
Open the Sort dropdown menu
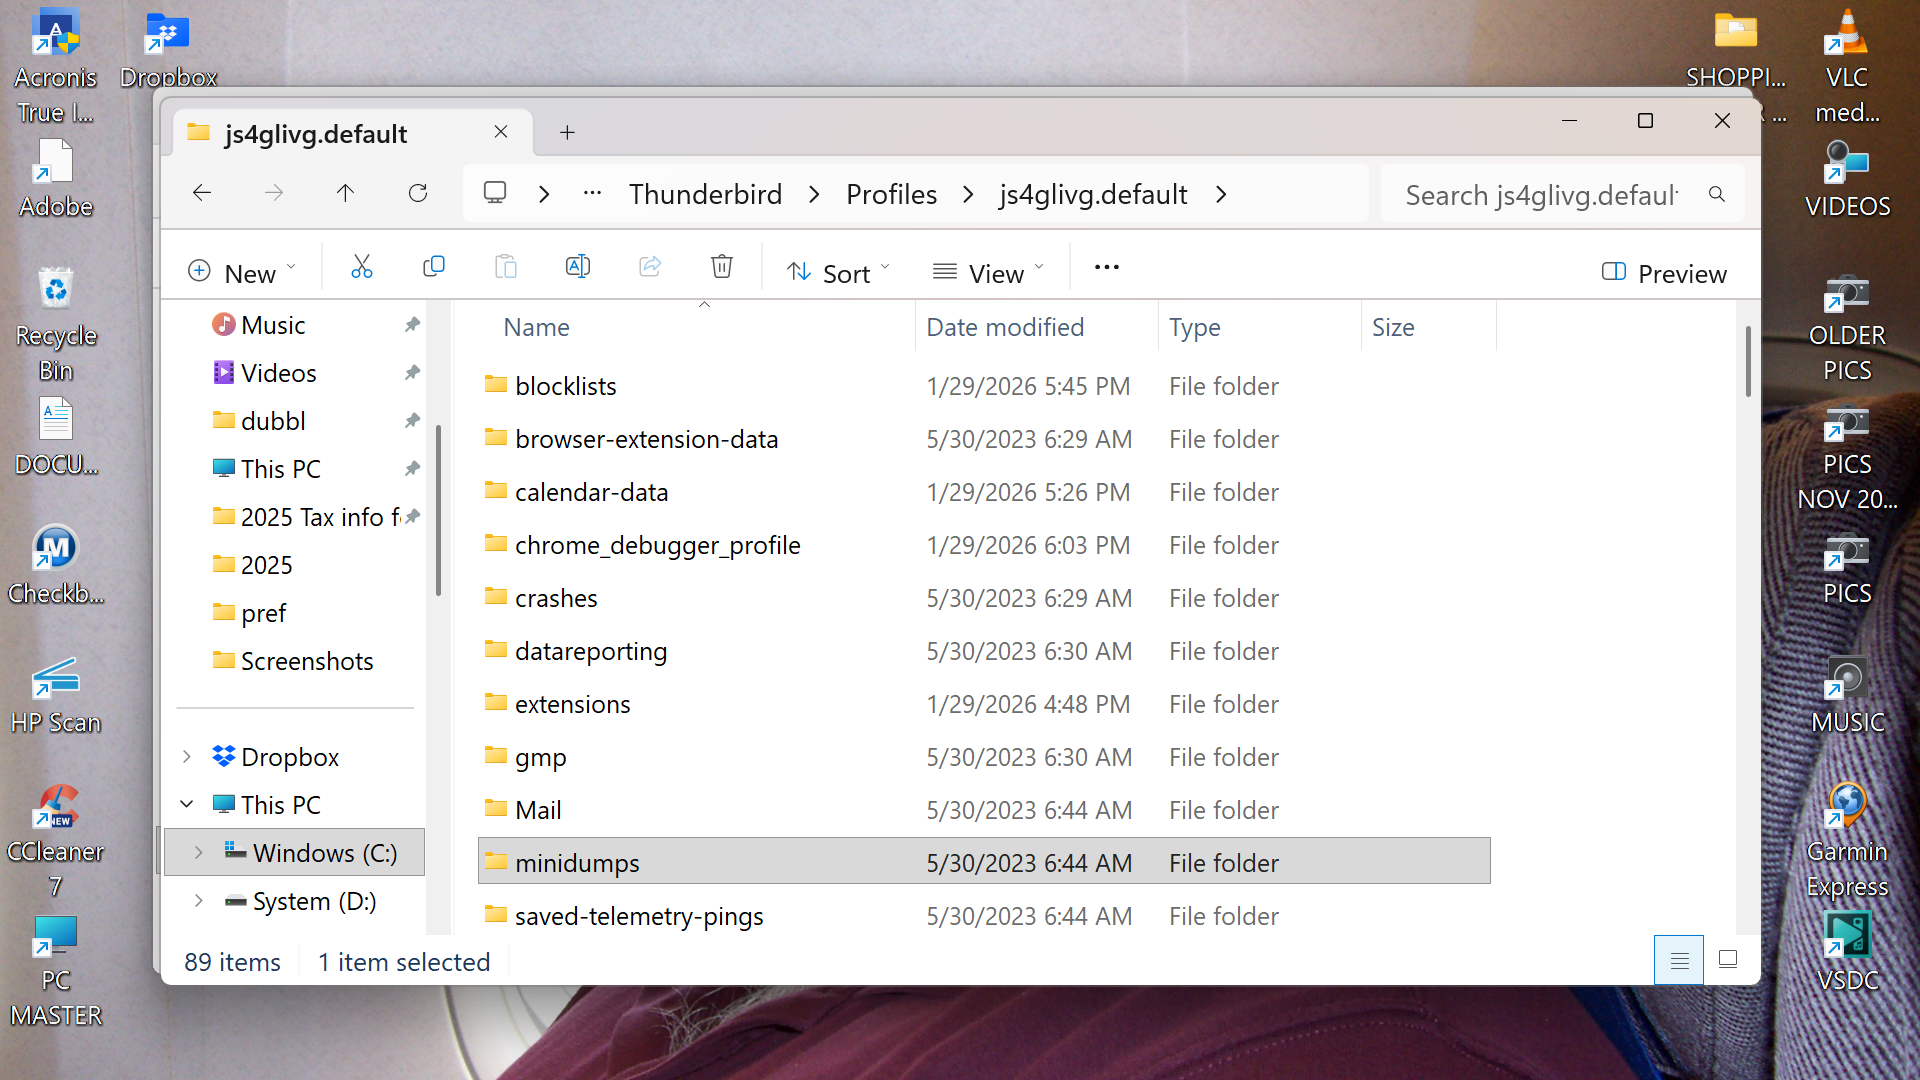(x=837, y=273)
